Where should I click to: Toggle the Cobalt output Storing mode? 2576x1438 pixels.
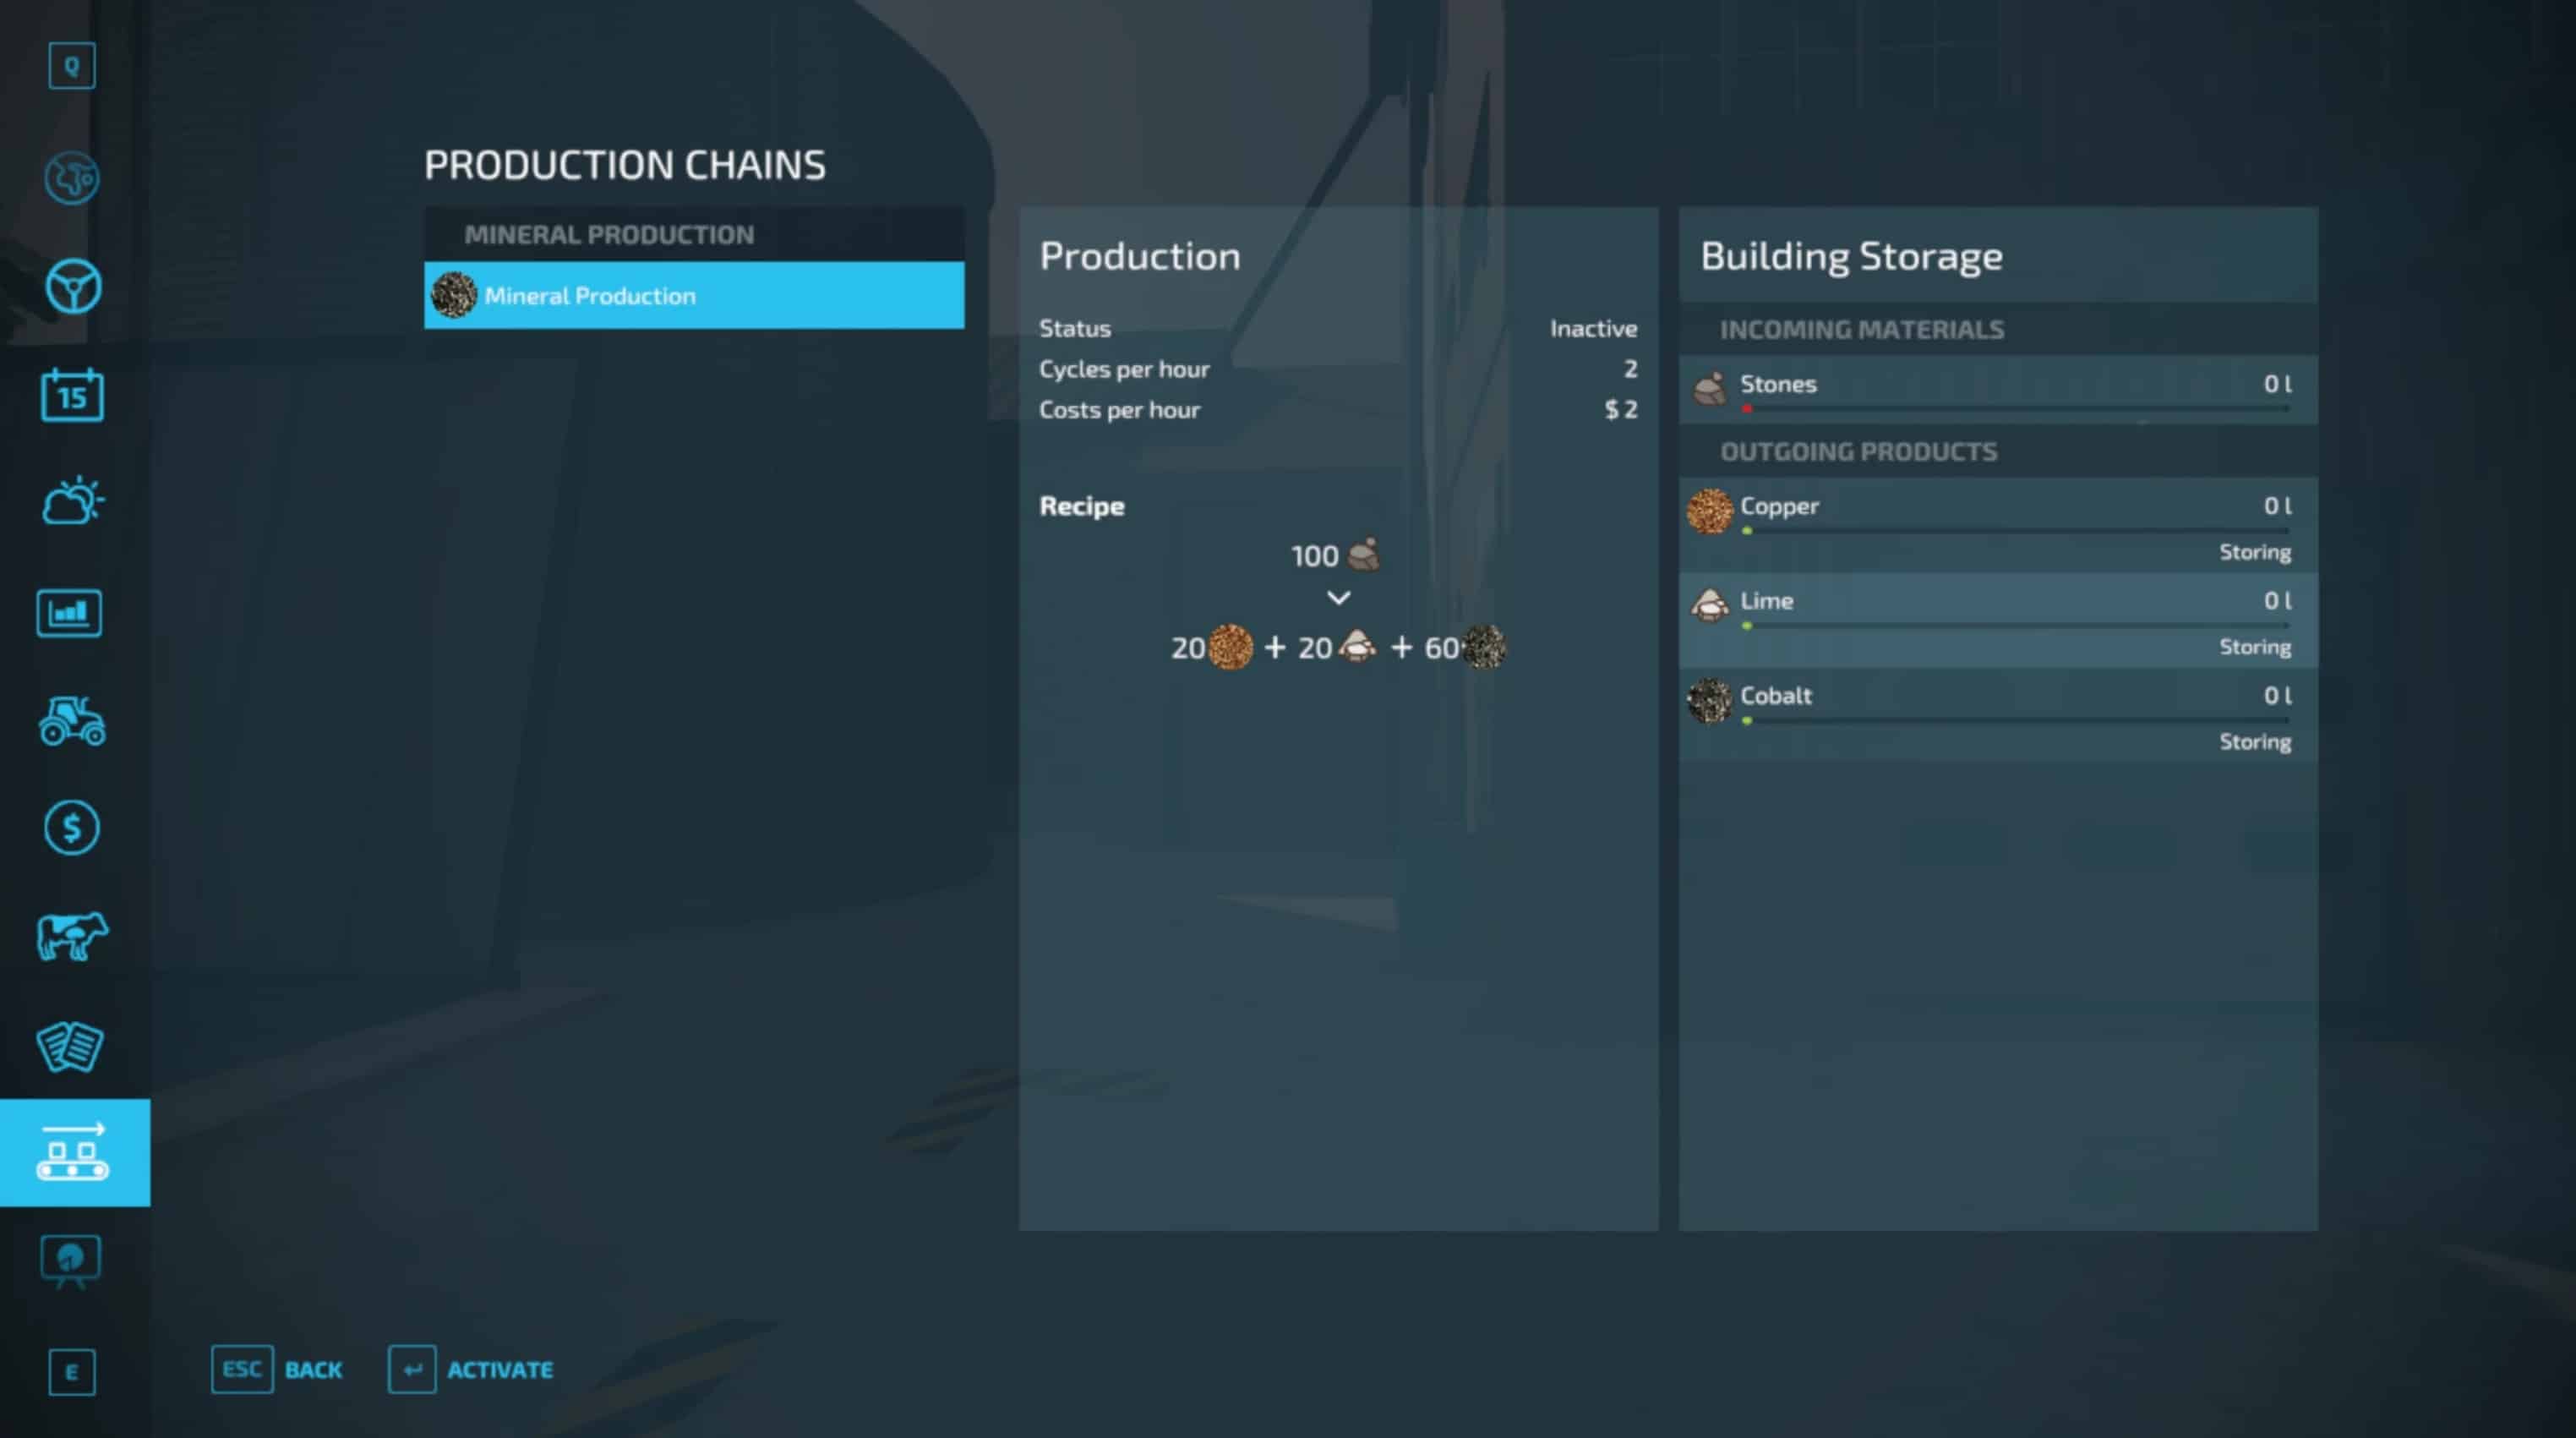2254,742
